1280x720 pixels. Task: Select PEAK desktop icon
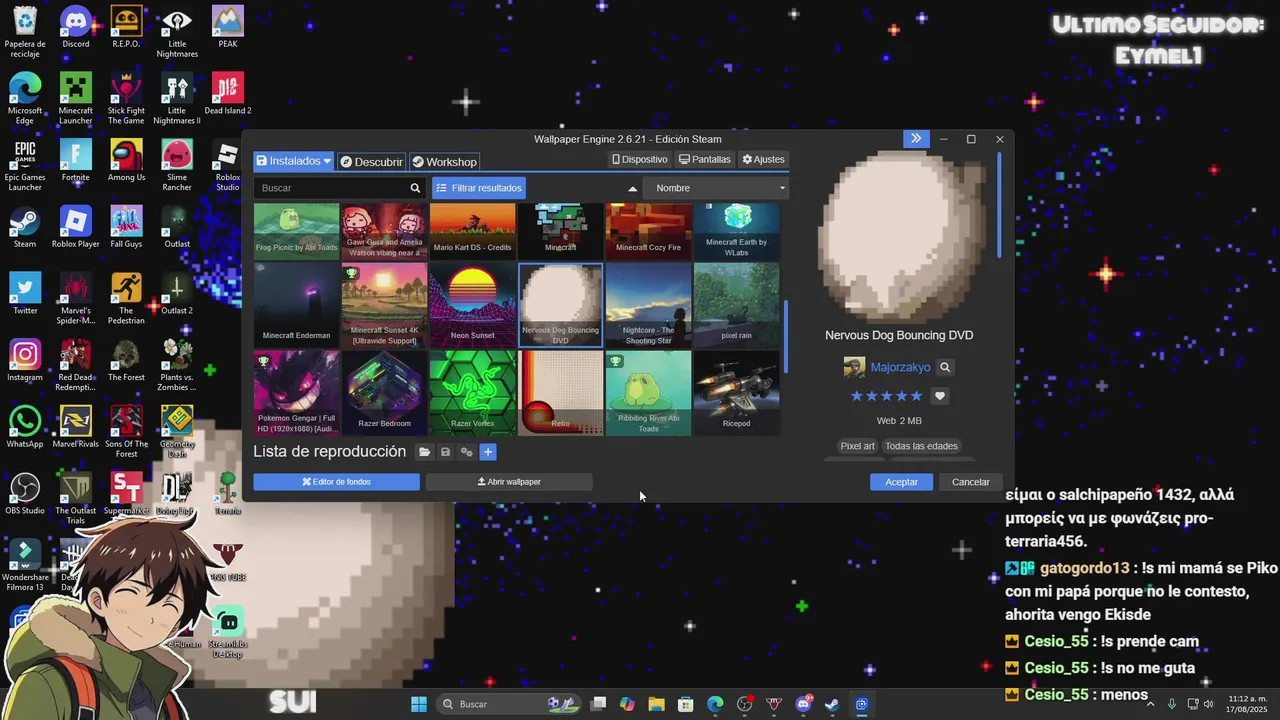[x=228, y=27]
